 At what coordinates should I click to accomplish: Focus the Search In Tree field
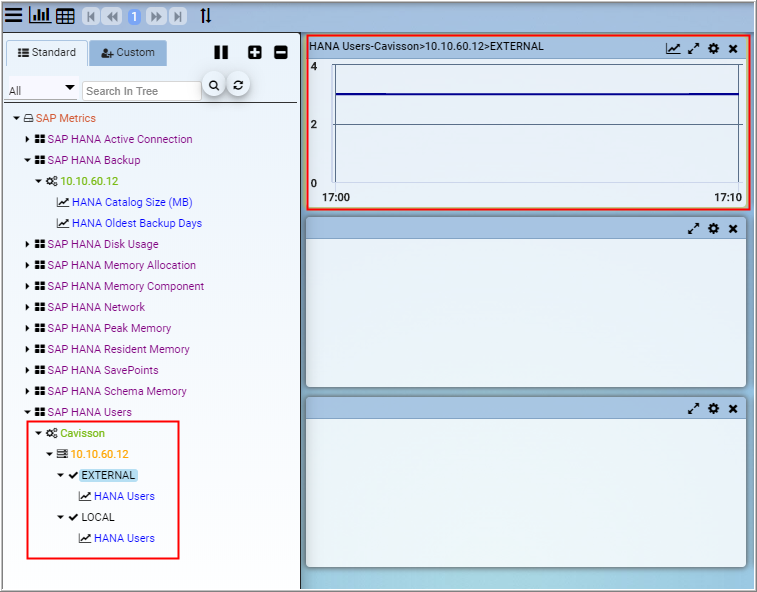[x=141, y=91]
